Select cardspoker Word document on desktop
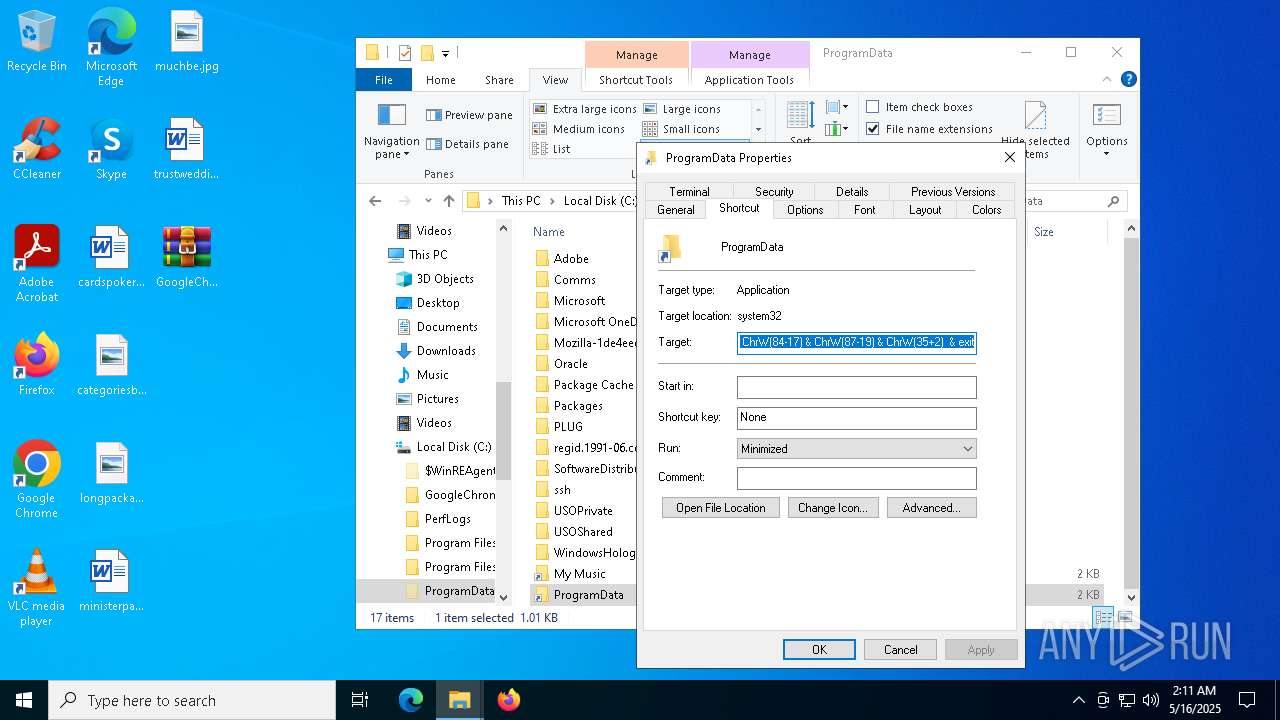The image size is (1280, 720). coord(111,258)
